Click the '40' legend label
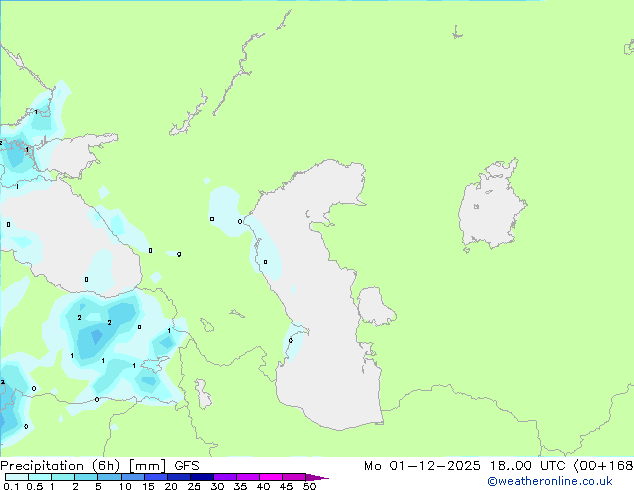634x490 pixels. point(263,486)
